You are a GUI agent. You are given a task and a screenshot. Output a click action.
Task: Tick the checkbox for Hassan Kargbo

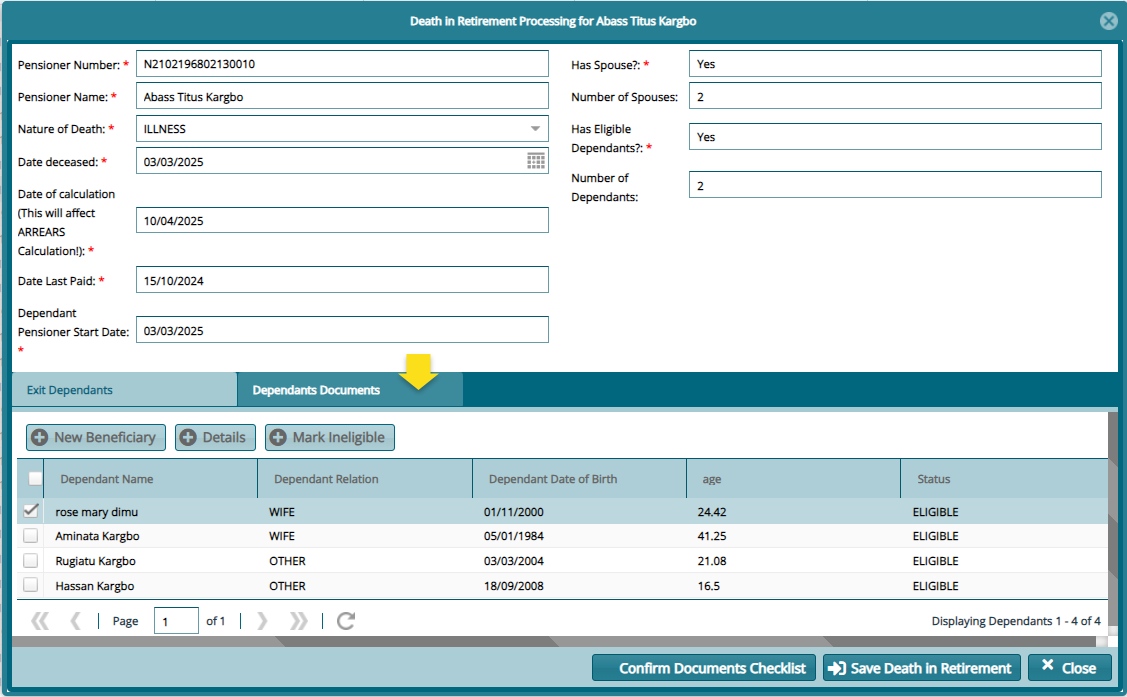(x=31, y=585)
